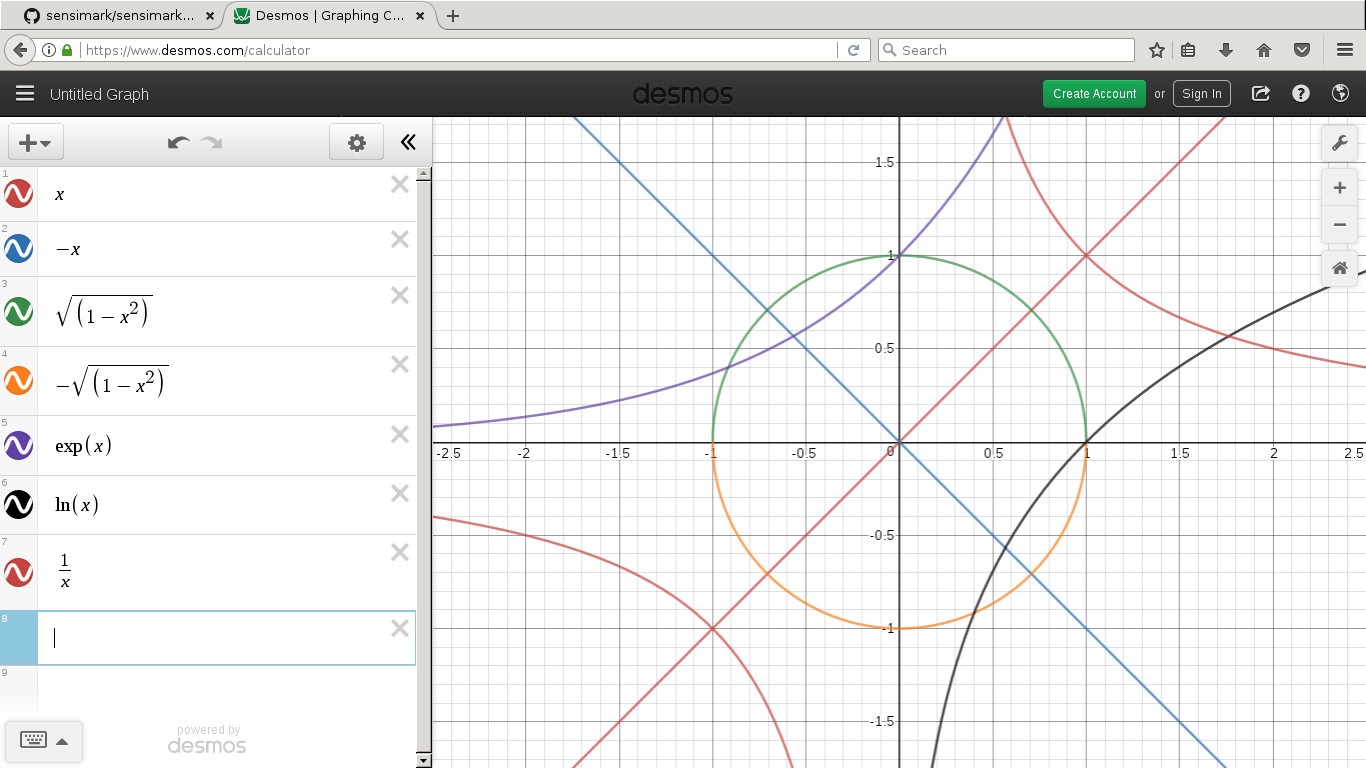Delete expression 2 containing -x
This screenshot has width=1366, height=768.
point(400,239)
